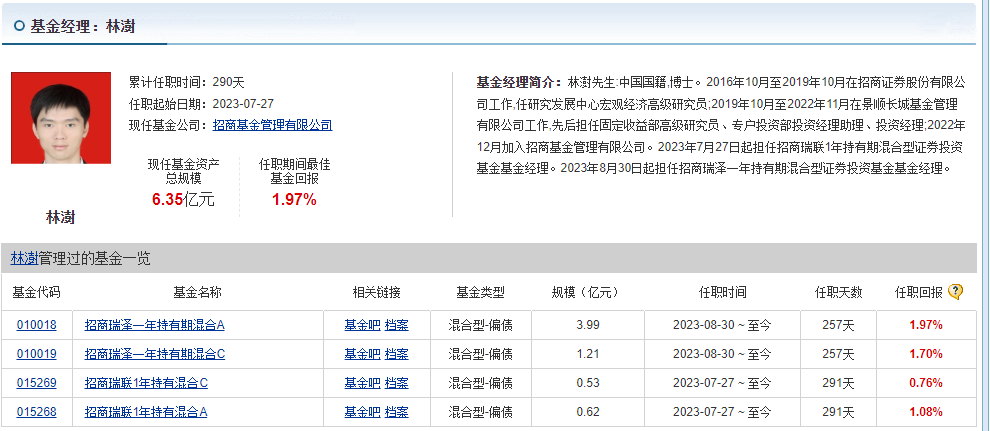990x431 pixels.
Task: Click the 任职回报 column header text
Action: [x=919, y=292]
